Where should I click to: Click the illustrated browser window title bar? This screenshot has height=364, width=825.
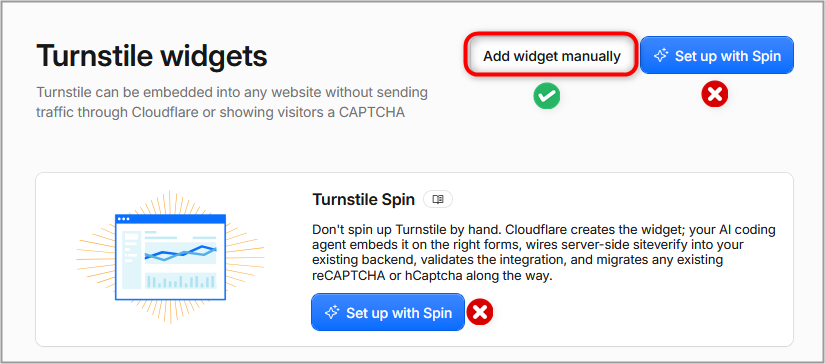pyautogui.click(x=170, y=218)
